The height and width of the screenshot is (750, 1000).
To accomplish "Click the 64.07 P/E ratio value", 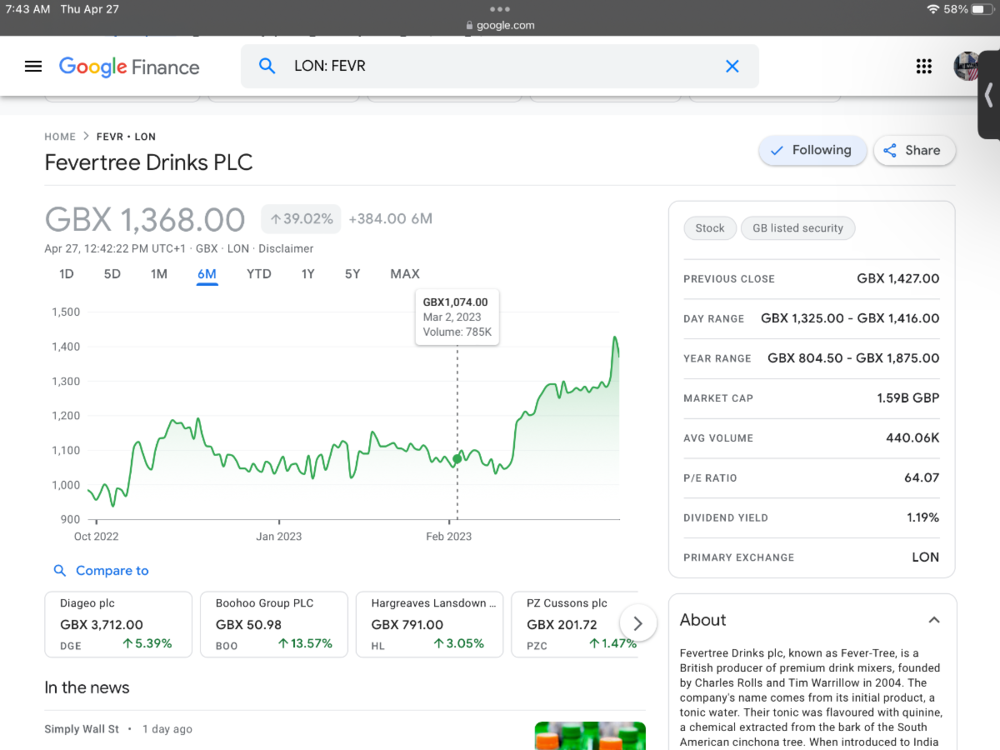I will click(922, 478).
